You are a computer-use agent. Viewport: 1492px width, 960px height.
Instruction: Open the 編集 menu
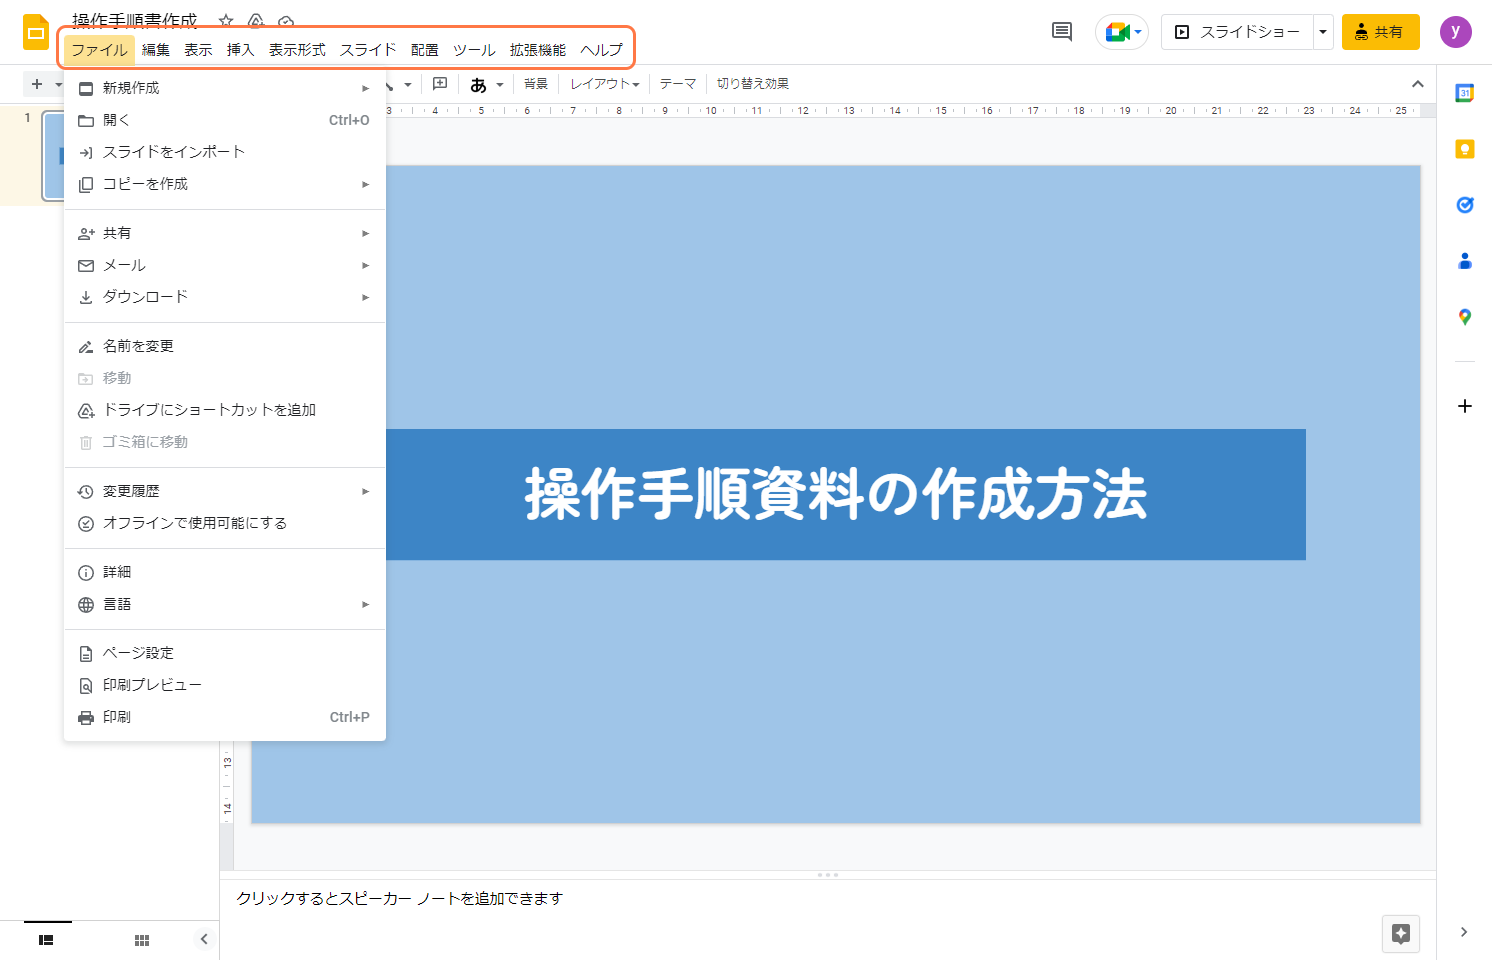point(156,50)
